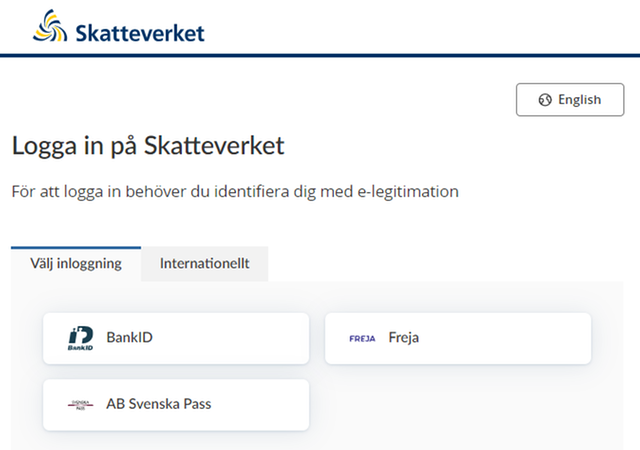Choose AB Svenska Pass login option
Viewport: 640px width, 450px height.
point(176,405)
